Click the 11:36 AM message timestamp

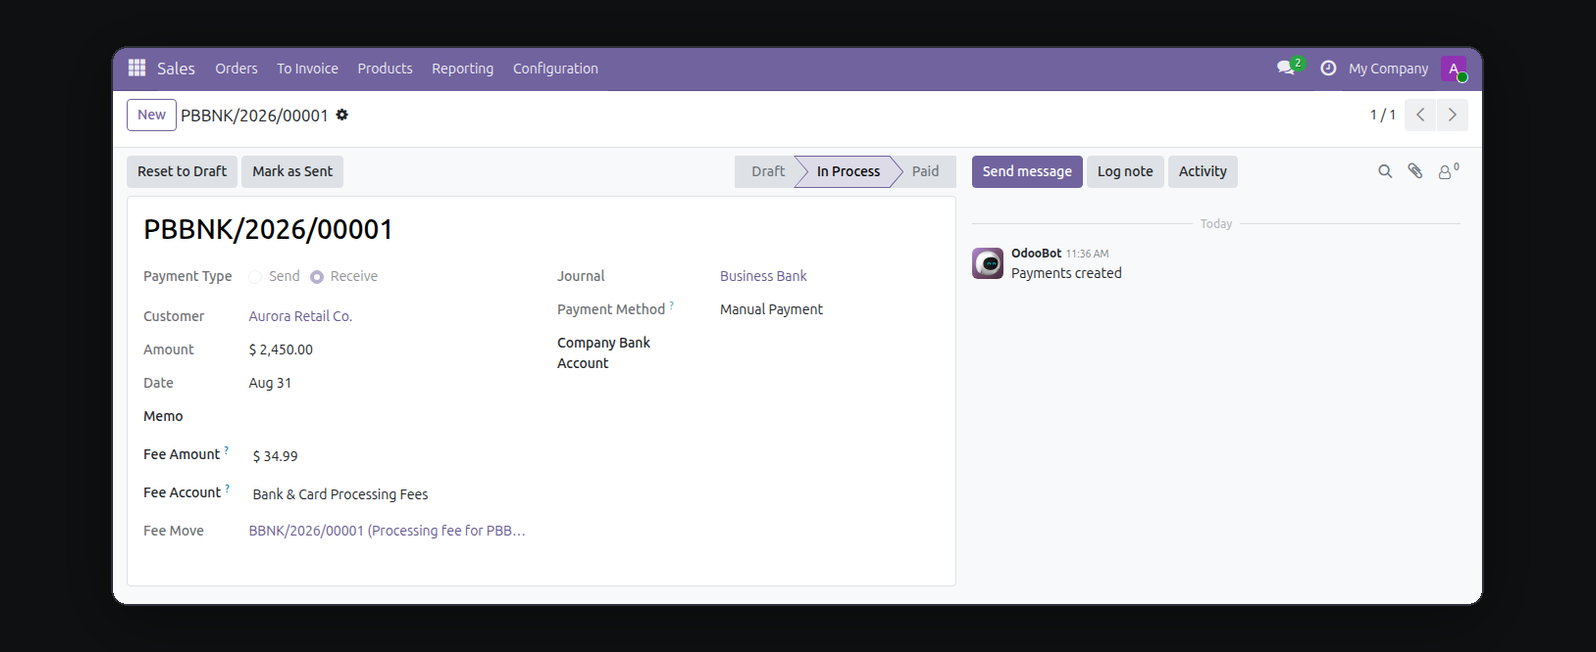tap(1087, 254)
